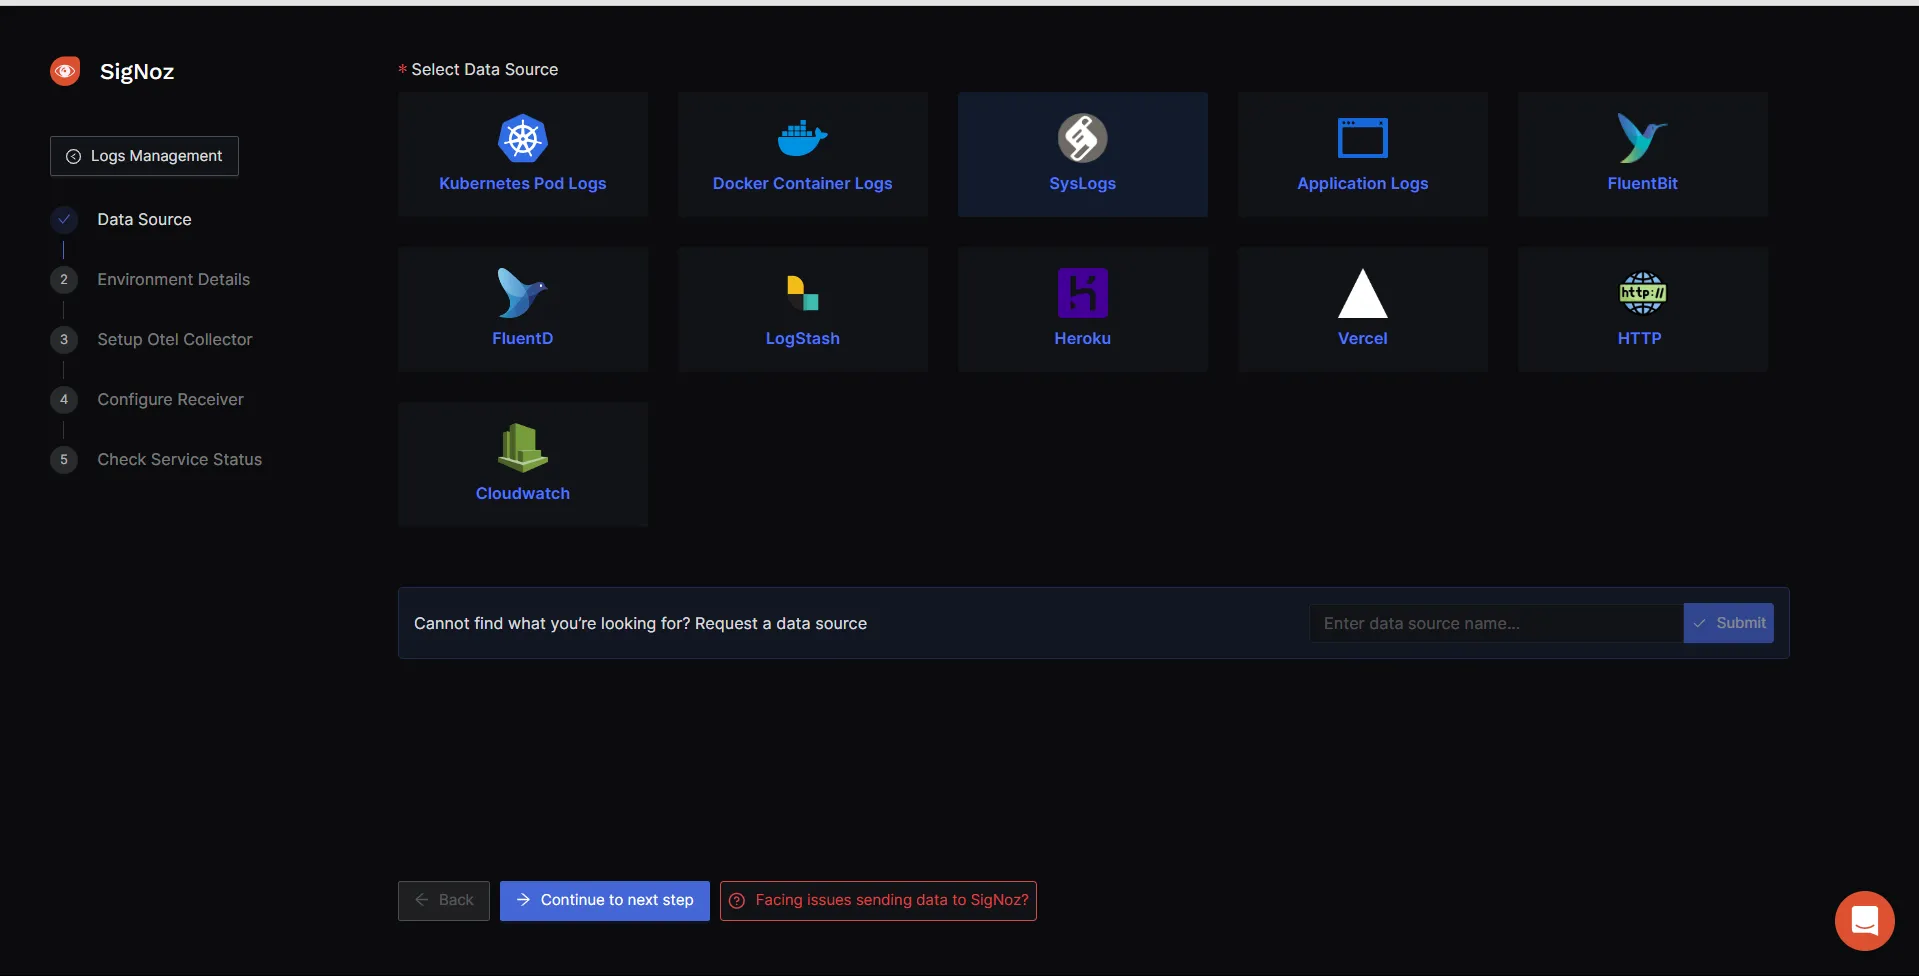Pick the Cloudwatch data source icon

[522, 449]
